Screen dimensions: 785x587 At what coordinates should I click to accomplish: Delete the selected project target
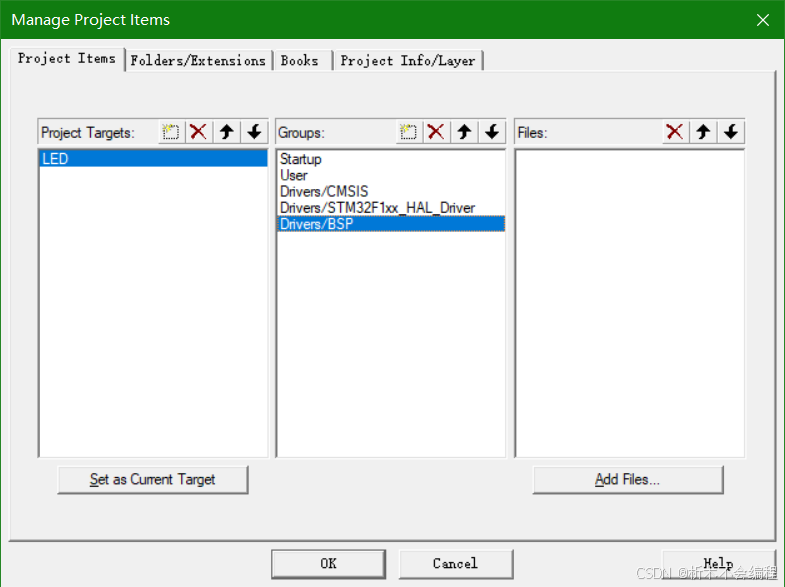(x=199, y=132)
